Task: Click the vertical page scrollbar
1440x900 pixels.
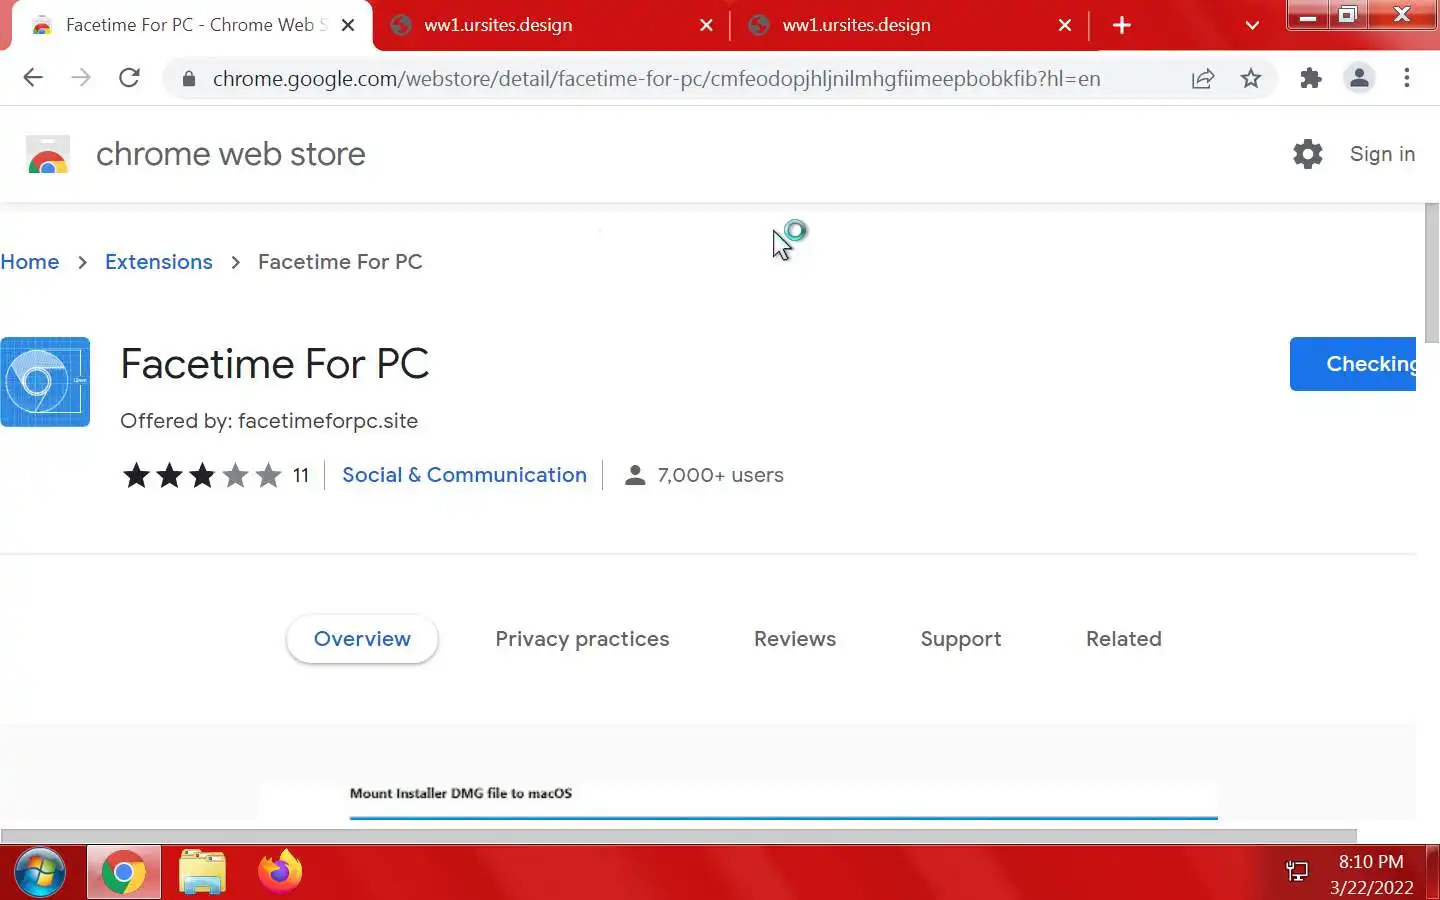Action: point(1431,272)
